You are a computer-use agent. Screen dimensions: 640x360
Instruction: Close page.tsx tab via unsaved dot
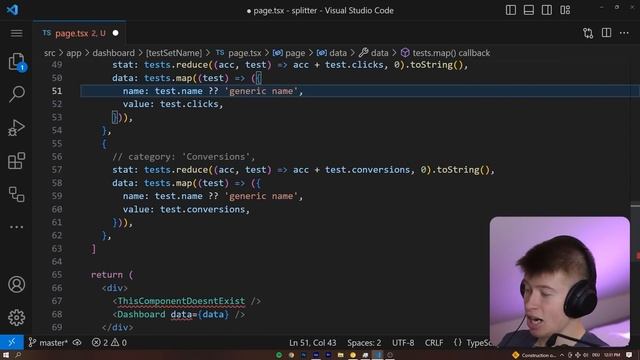point(116,33)
